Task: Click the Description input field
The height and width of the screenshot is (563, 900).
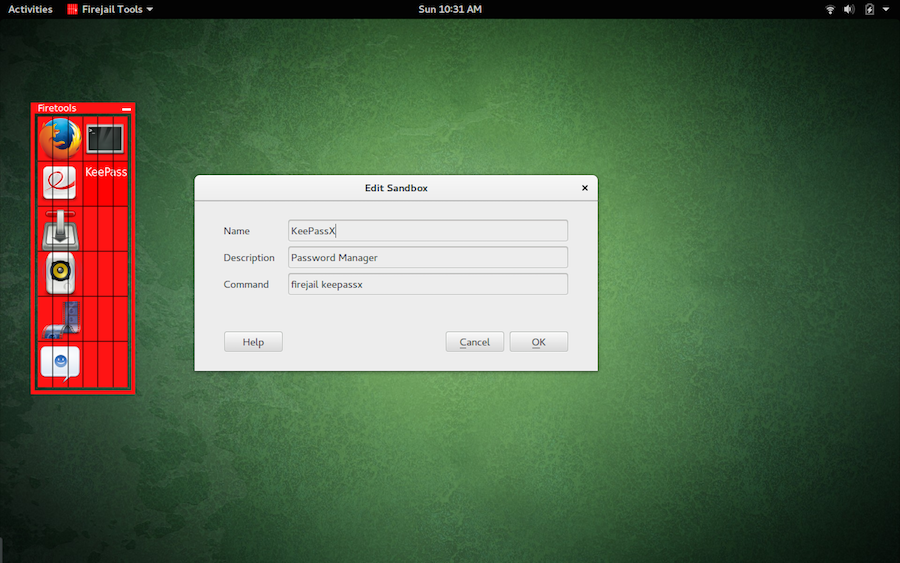Action: tap(428, 258)
